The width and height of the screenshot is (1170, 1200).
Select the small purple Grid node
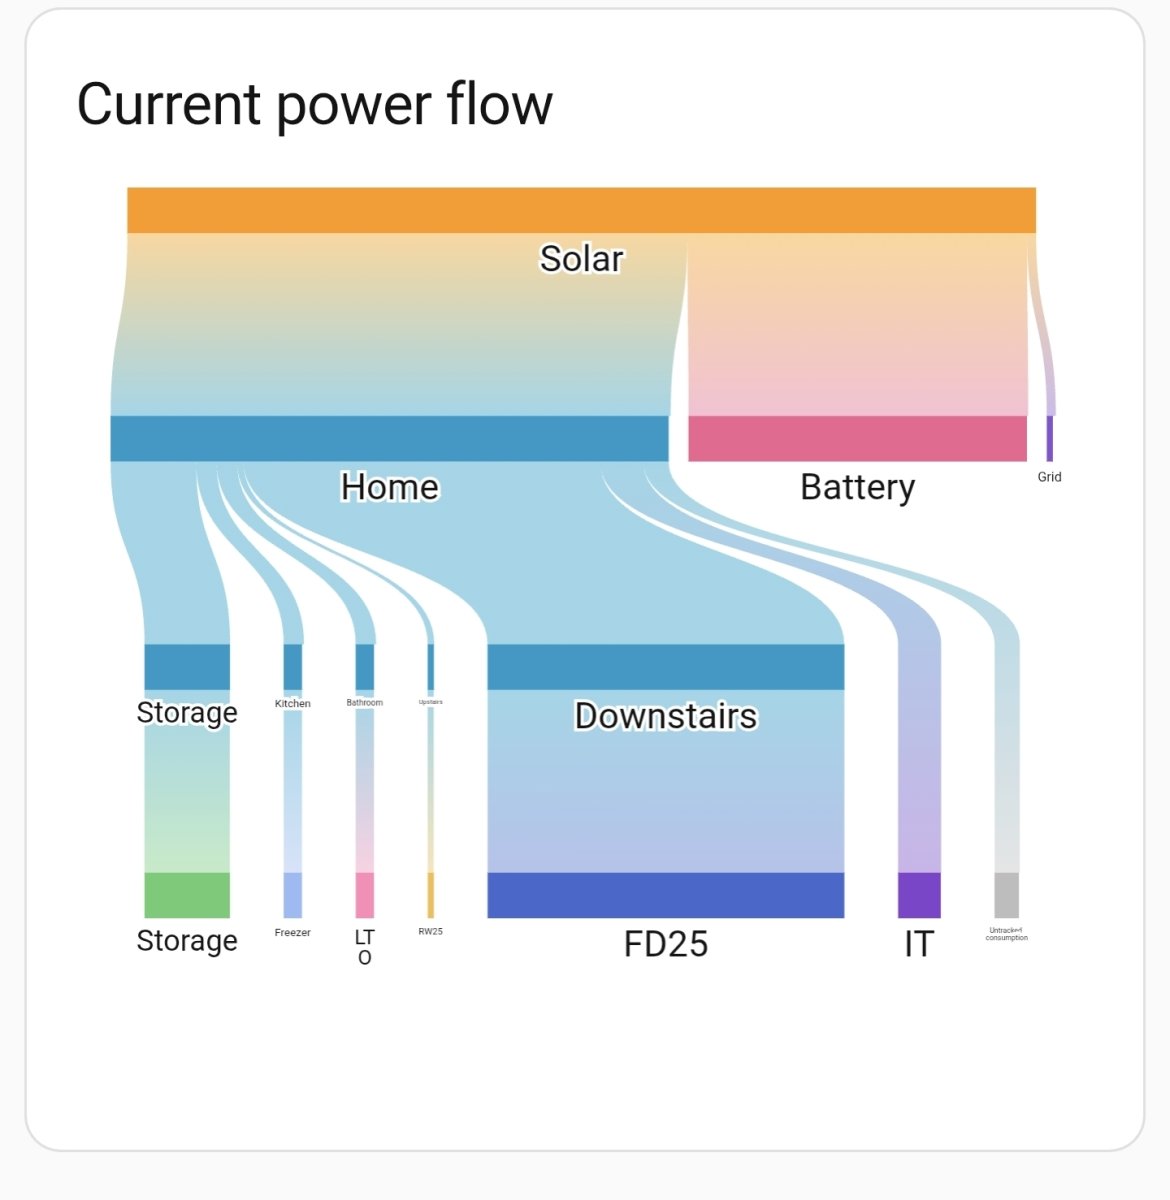click(x=1049, y=438)
